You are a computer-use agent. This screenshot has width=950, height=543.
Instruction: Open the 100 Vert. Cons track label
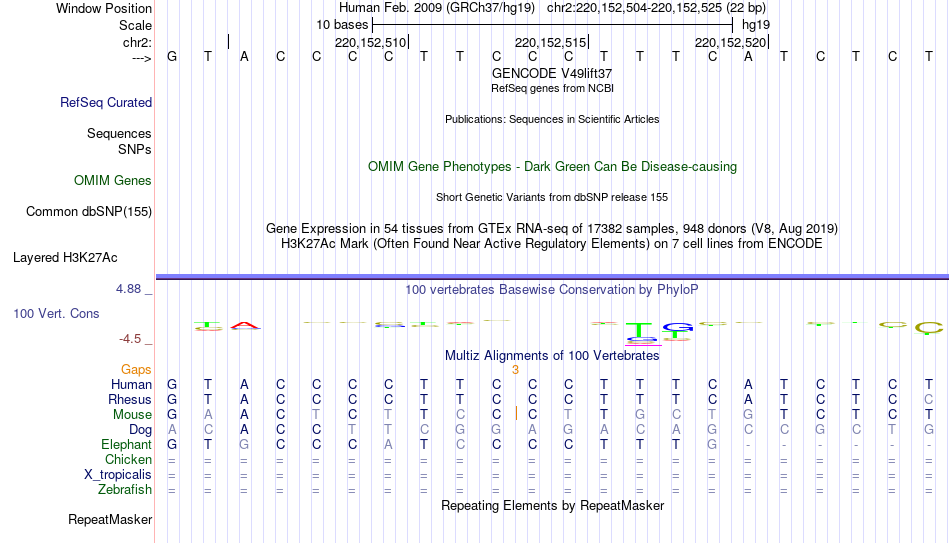pyautogui.click(x=56, y=313)
